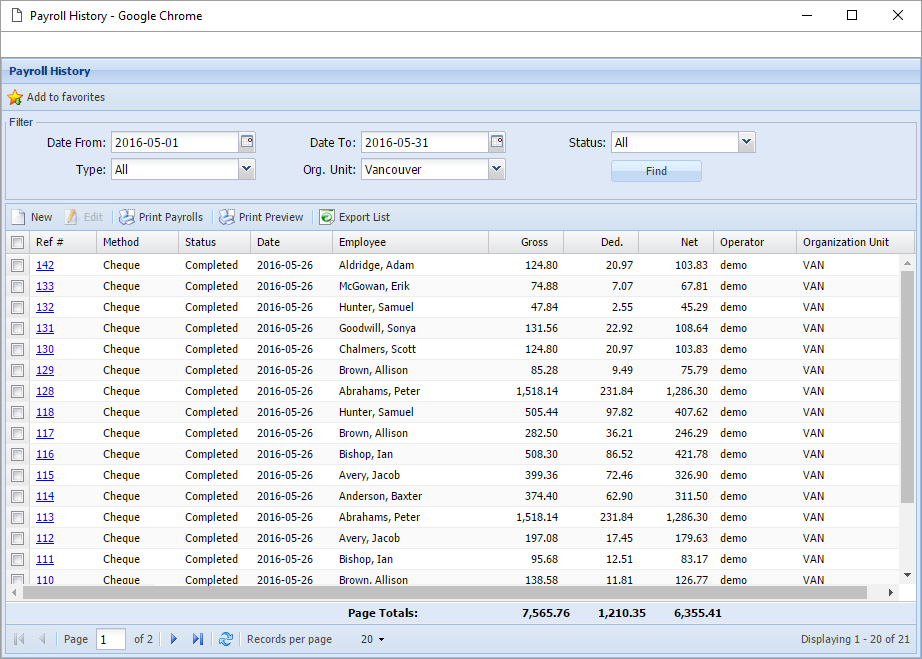The width and height of the screenshot is (922, 659).
Task: Open the Type dropdown
Action: pos(246,169)
